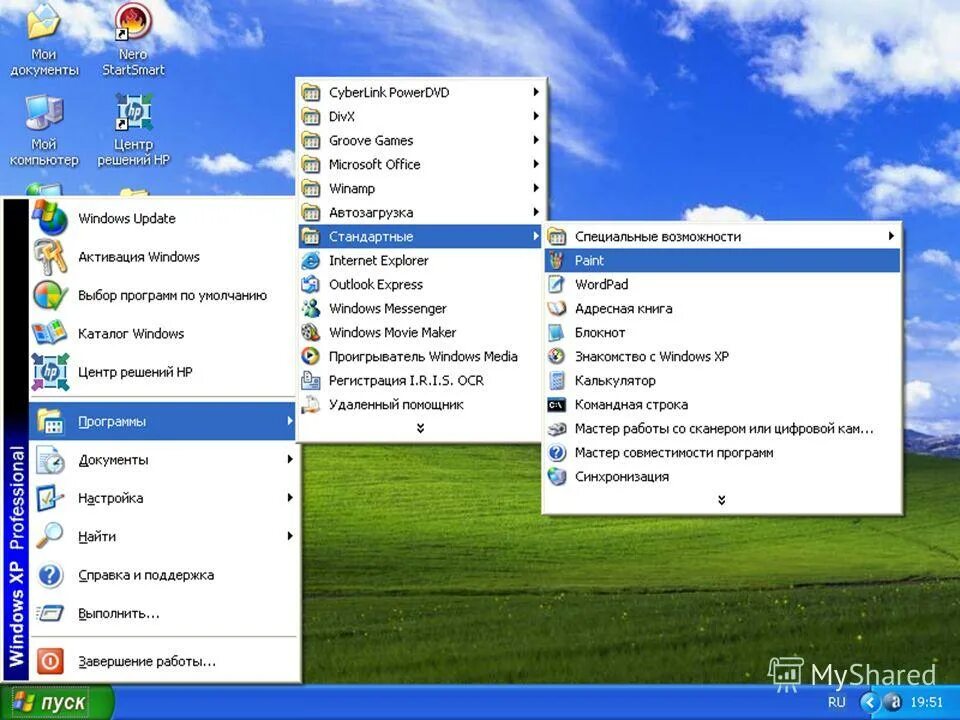This screenshot has height=720, width=960.
Task: Click the CyberLink PowerDVD label
Action: pyautogui.click(x=389, y=92)
